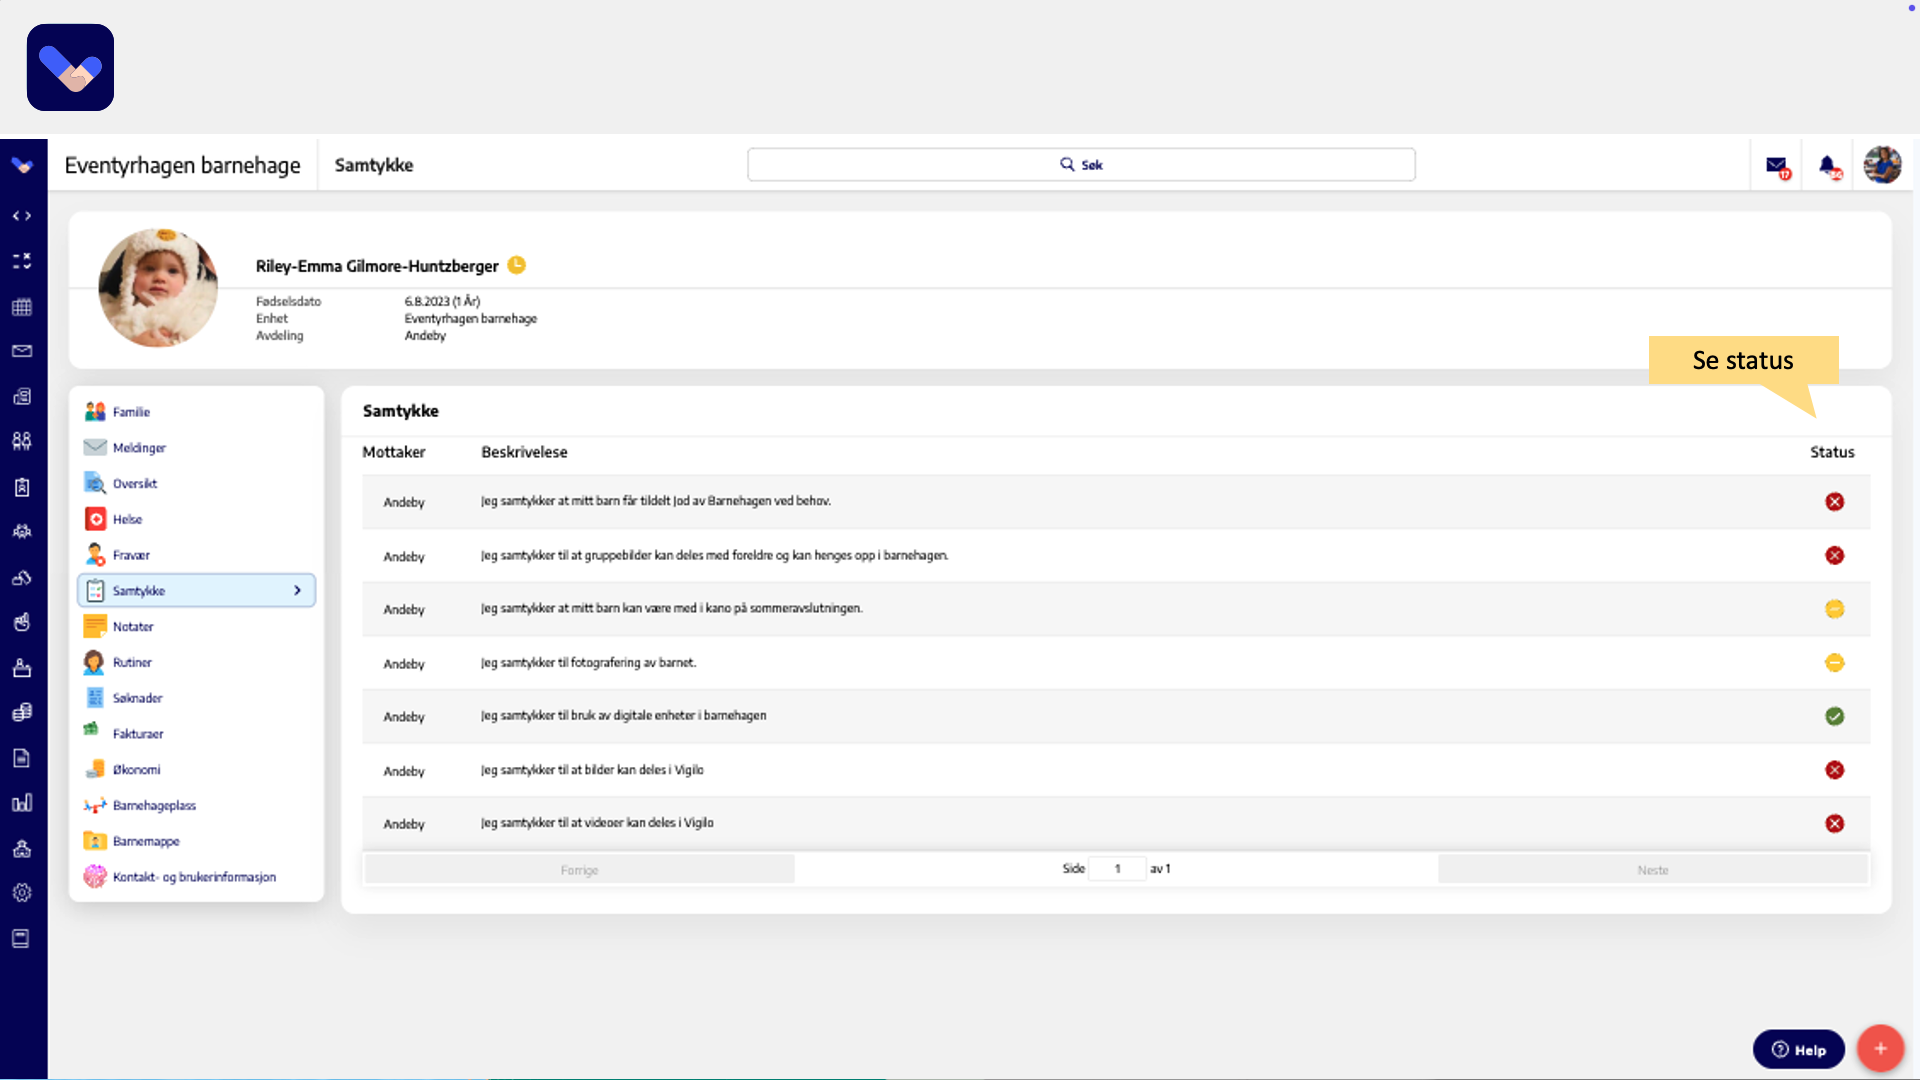Click the Søk search field
The image size is (1920, 1080).
(x=1081, y=165)
